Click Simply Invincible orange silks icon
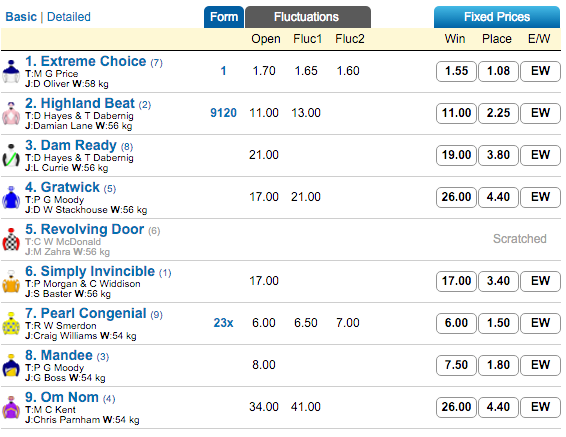 click(x=11, y=281)
